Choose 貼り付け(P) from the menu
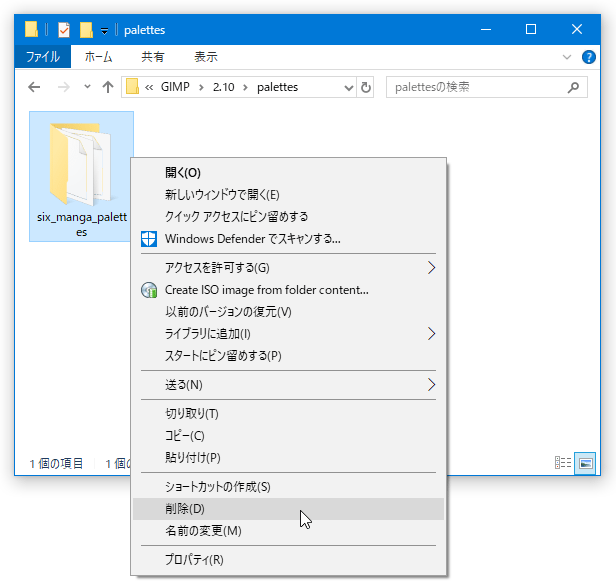Viewport: 616px width, 588px height. [x=288, y=458]
